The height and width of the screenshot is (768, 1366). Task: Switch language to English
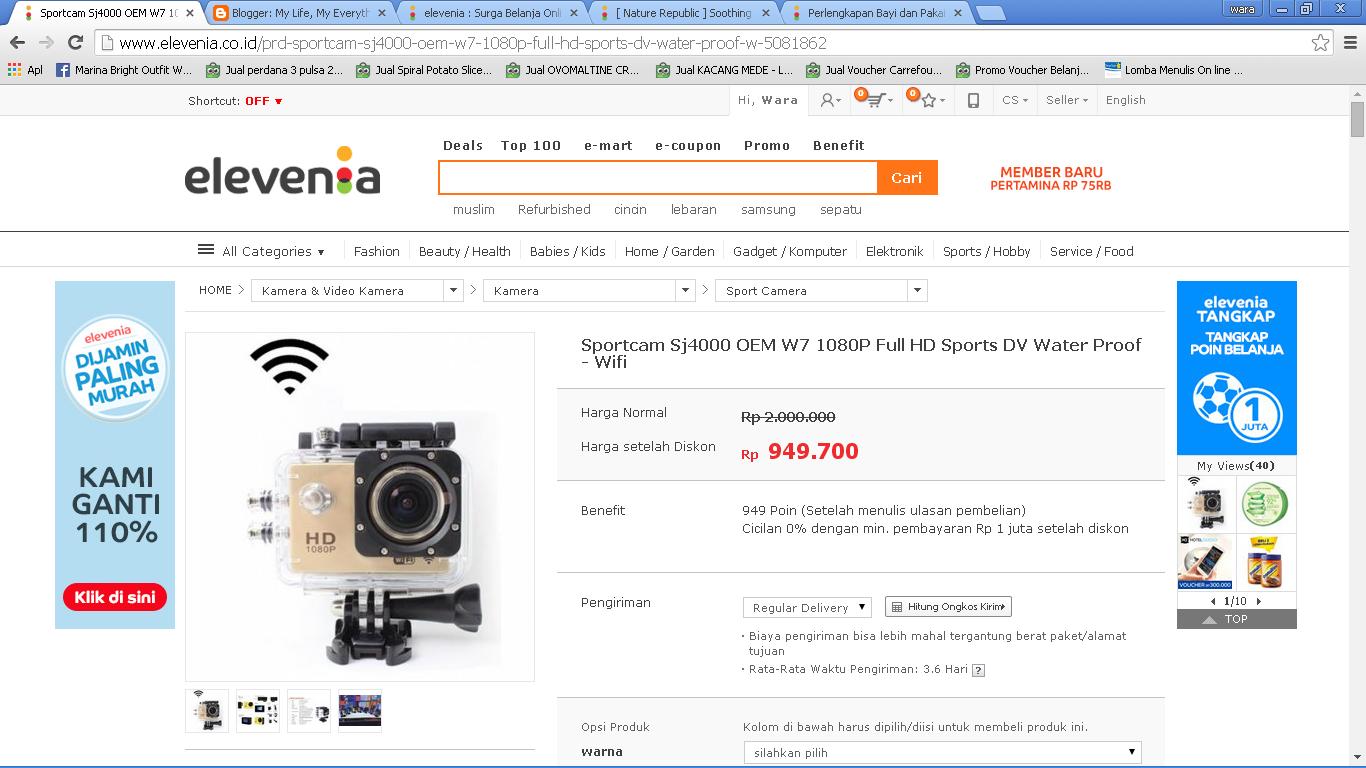point(1126,100)
